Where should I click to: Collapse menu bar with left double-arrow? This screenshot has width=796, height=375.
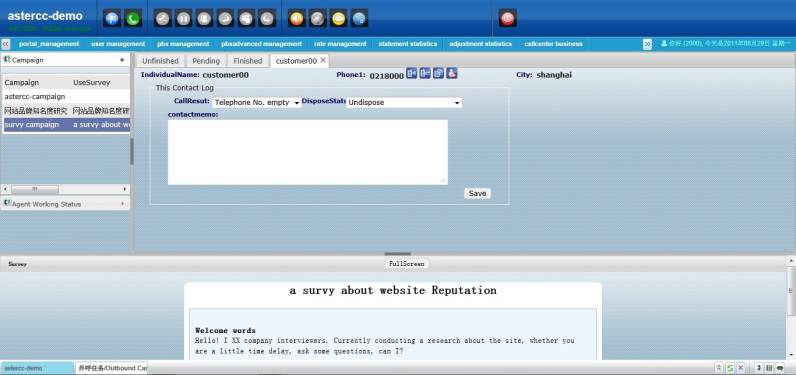pyautogui.click(x=6, y=44)
